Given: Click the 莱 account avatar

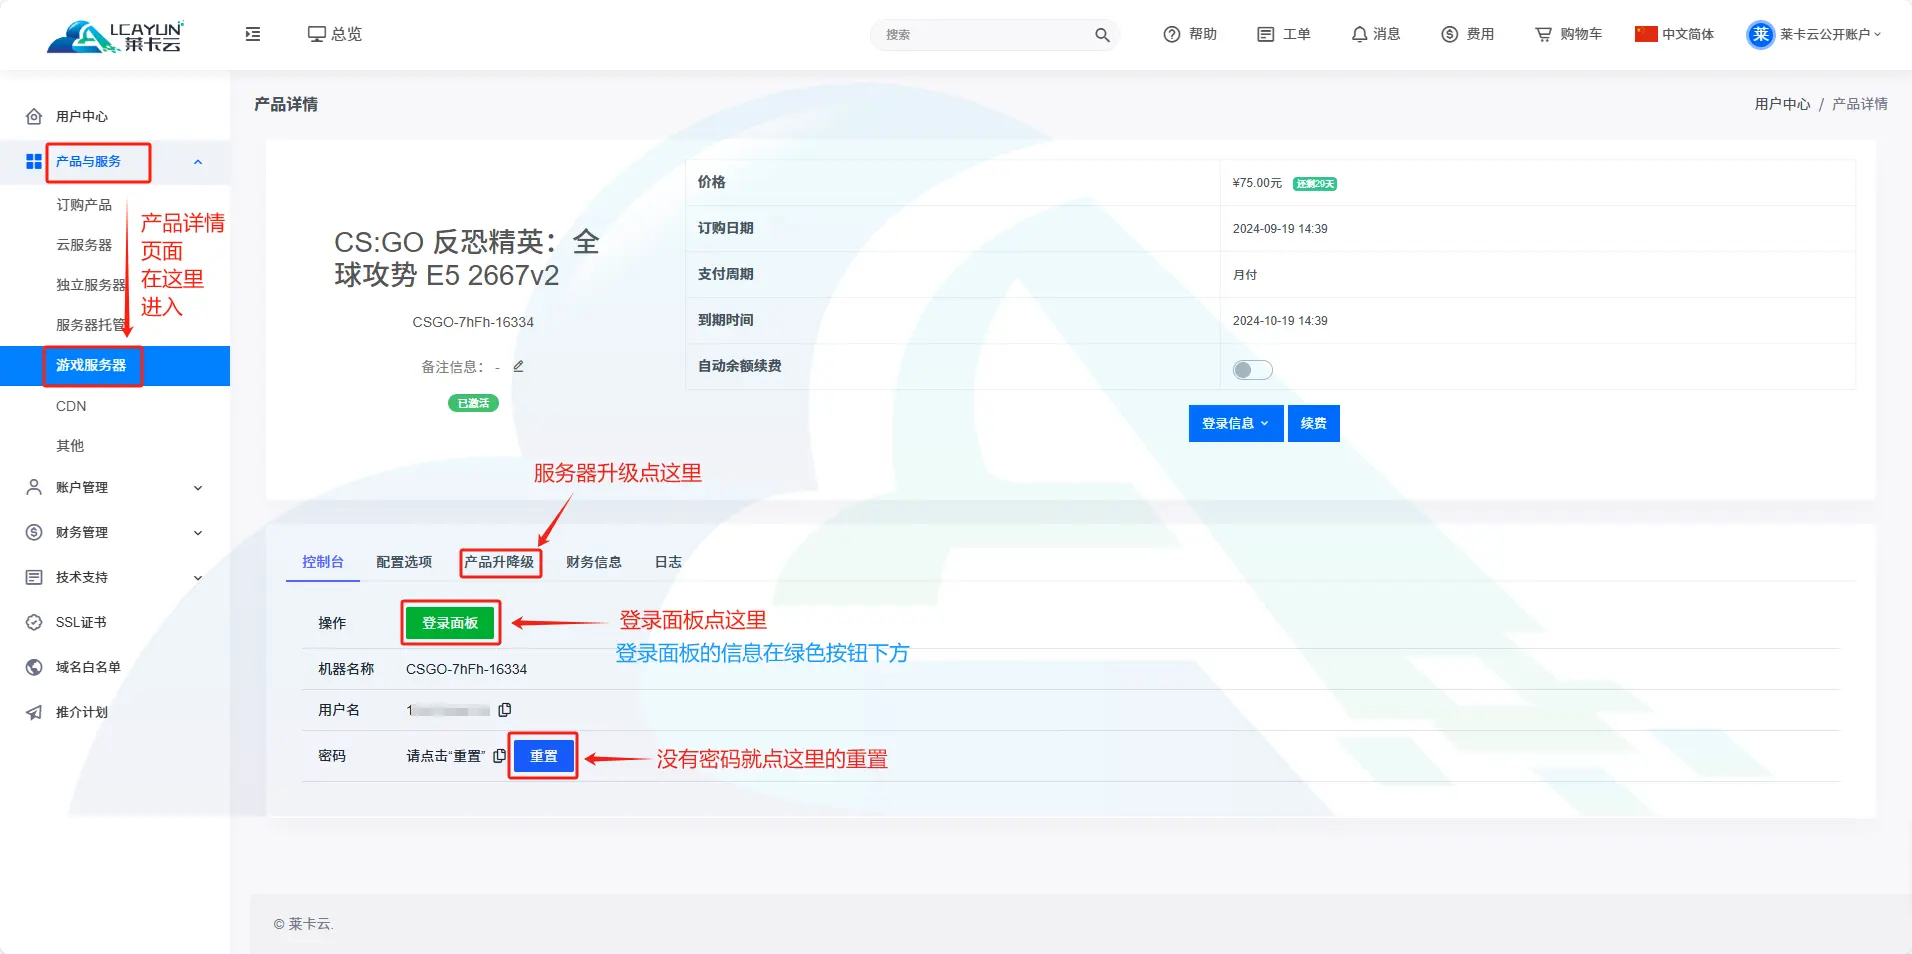Looking at the screenshot, I should pos(1760,34).
